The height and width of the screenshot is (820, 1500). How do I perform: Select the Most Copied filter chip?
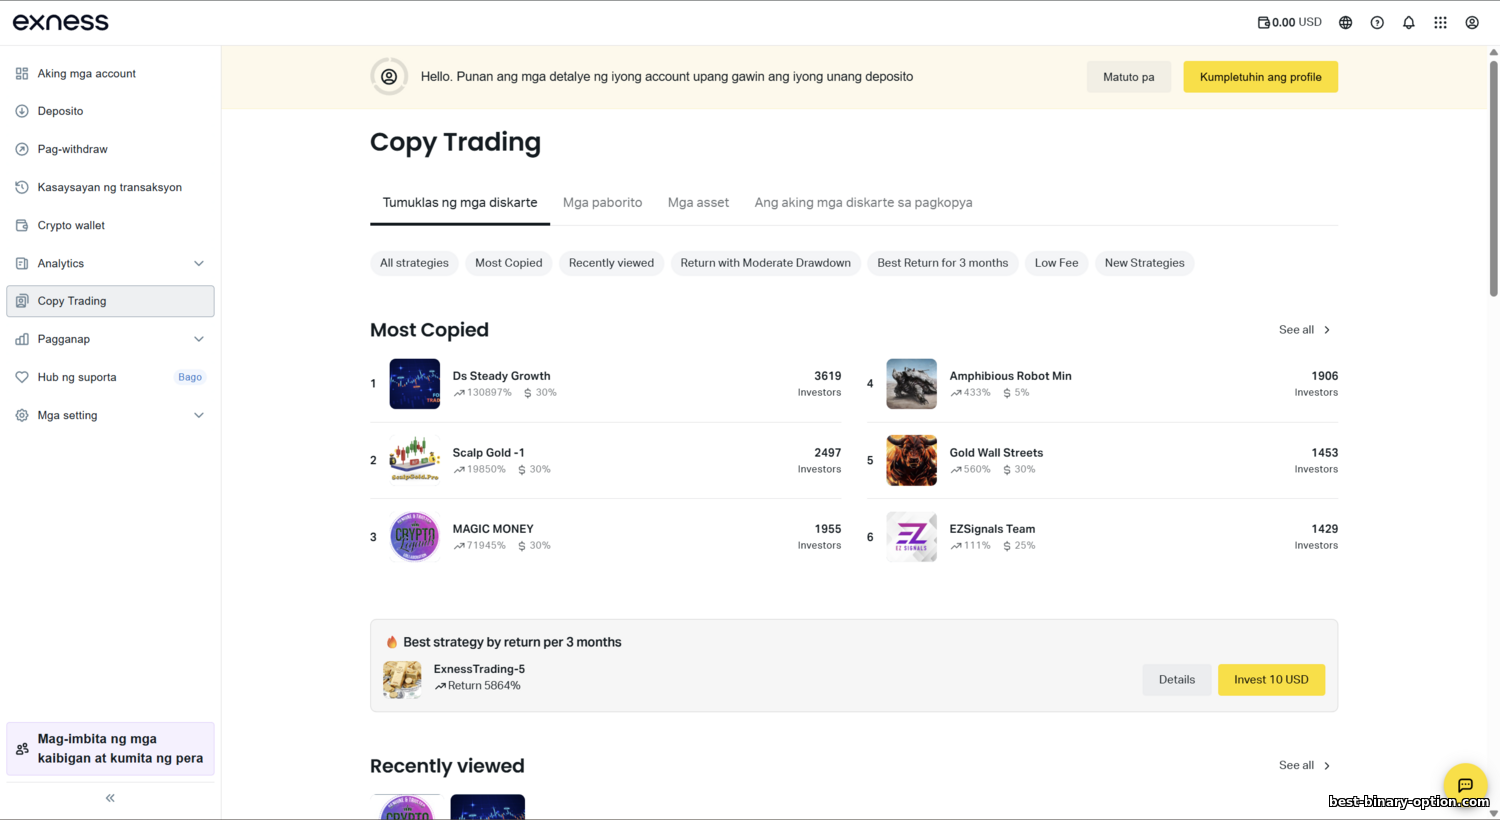coord(508,263)
